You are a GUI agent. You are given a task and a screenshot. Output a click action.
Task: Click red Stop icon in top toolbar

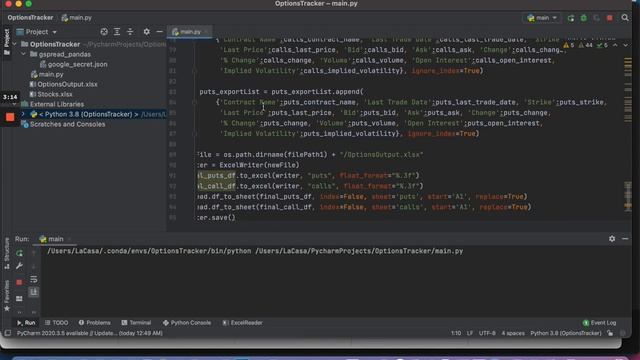point(610,18)
